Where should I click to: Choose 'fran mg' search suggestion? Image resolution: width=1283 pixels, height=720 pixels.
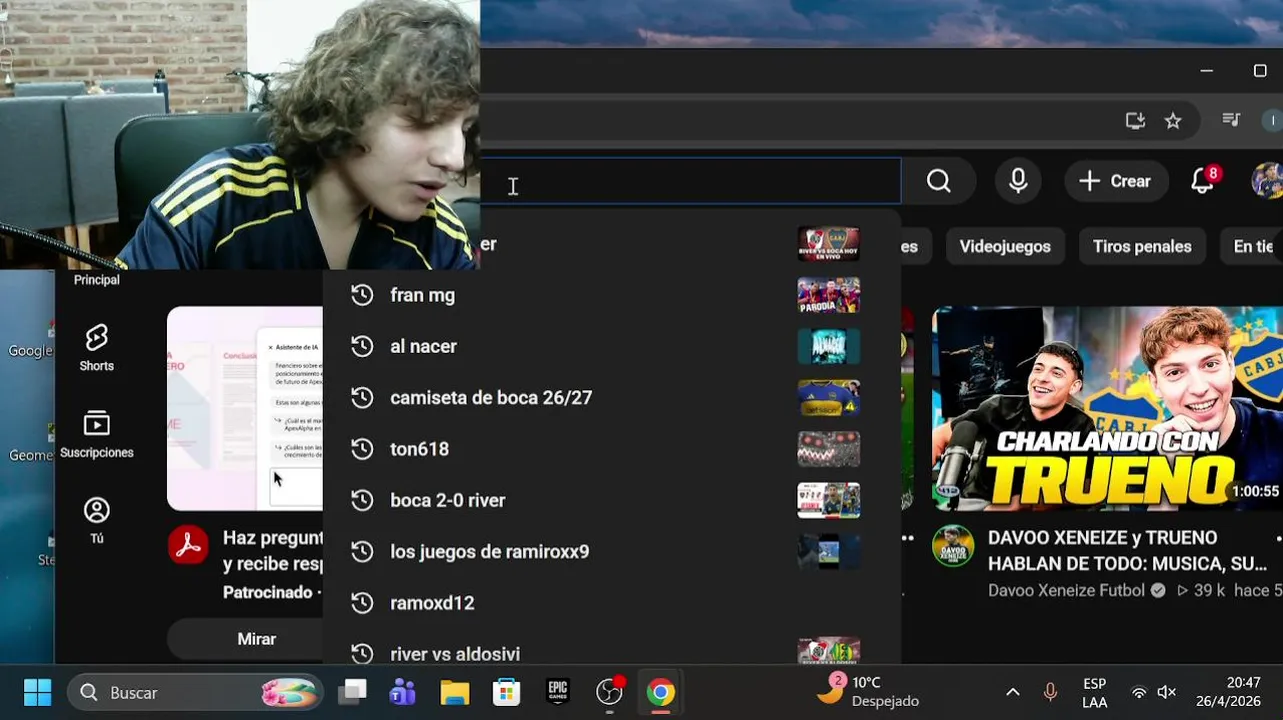point(612,295)
